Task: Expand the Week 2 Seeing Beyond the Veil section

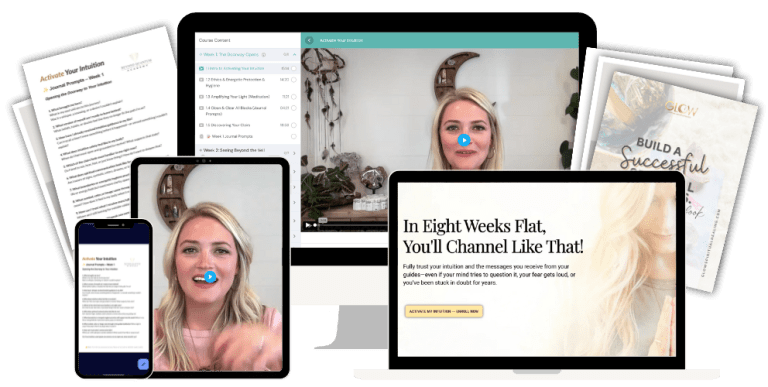Action: (294, 153)
